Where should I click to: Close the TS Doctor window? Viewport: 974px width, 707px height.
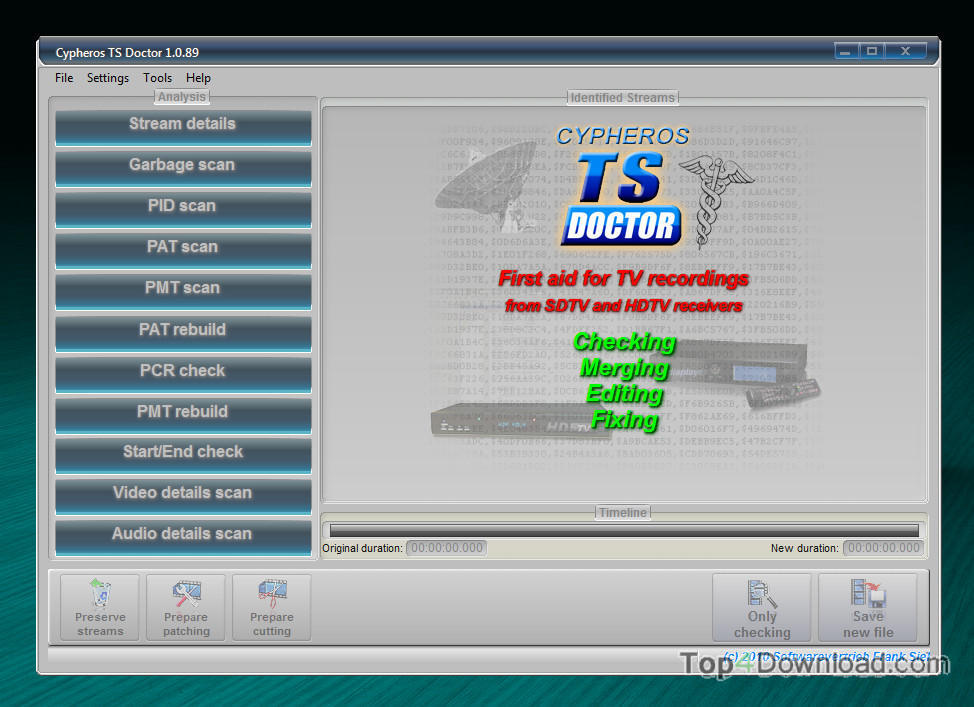[x=906, y=51]
